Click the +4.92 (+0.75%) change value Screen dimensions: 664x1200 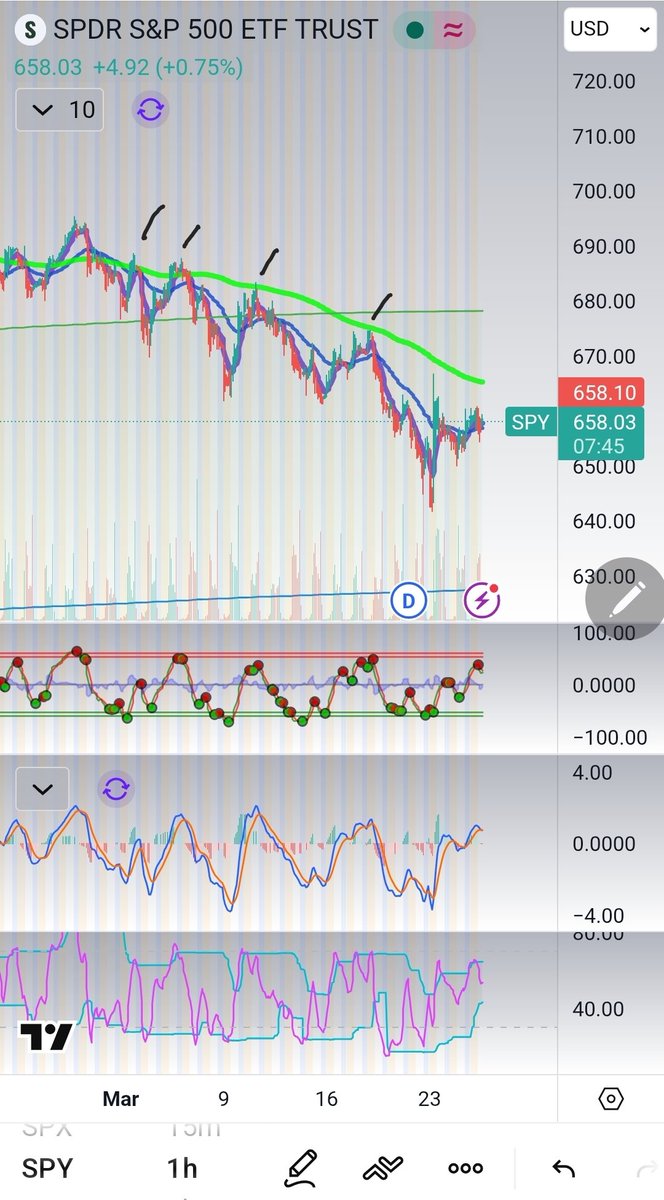tap(167, 68)
